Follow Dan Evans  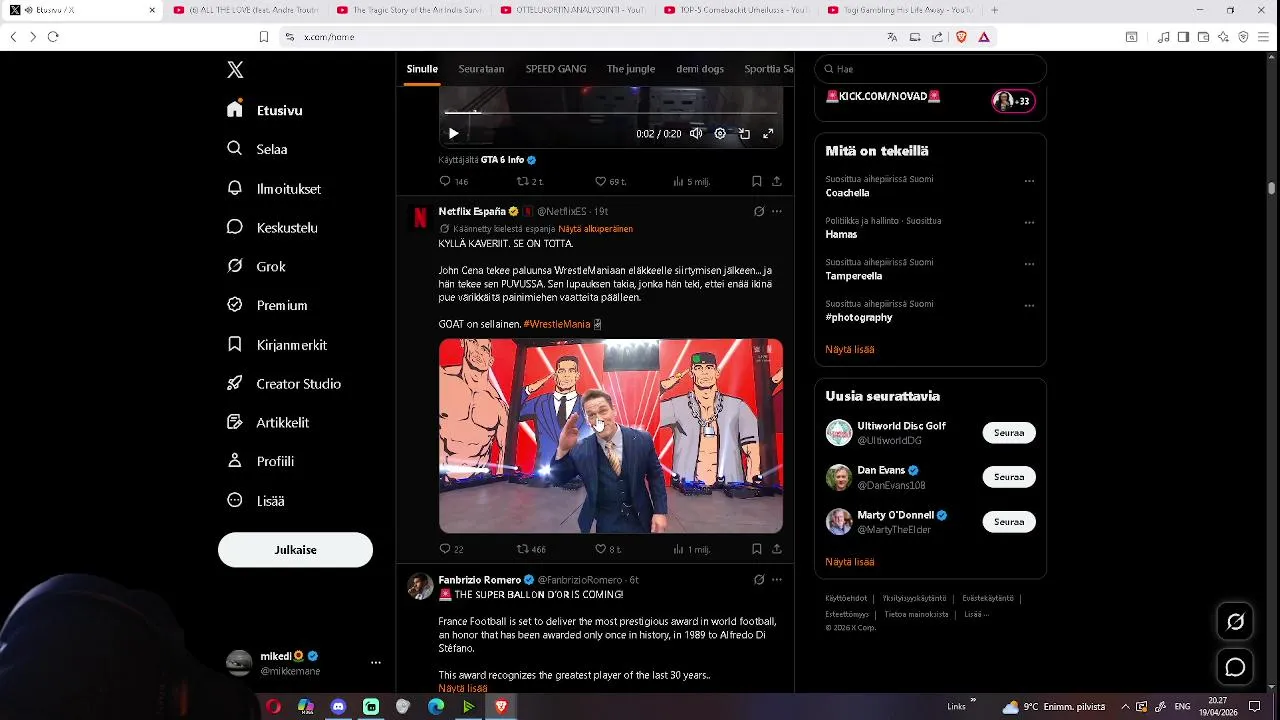pos(1009,477)
